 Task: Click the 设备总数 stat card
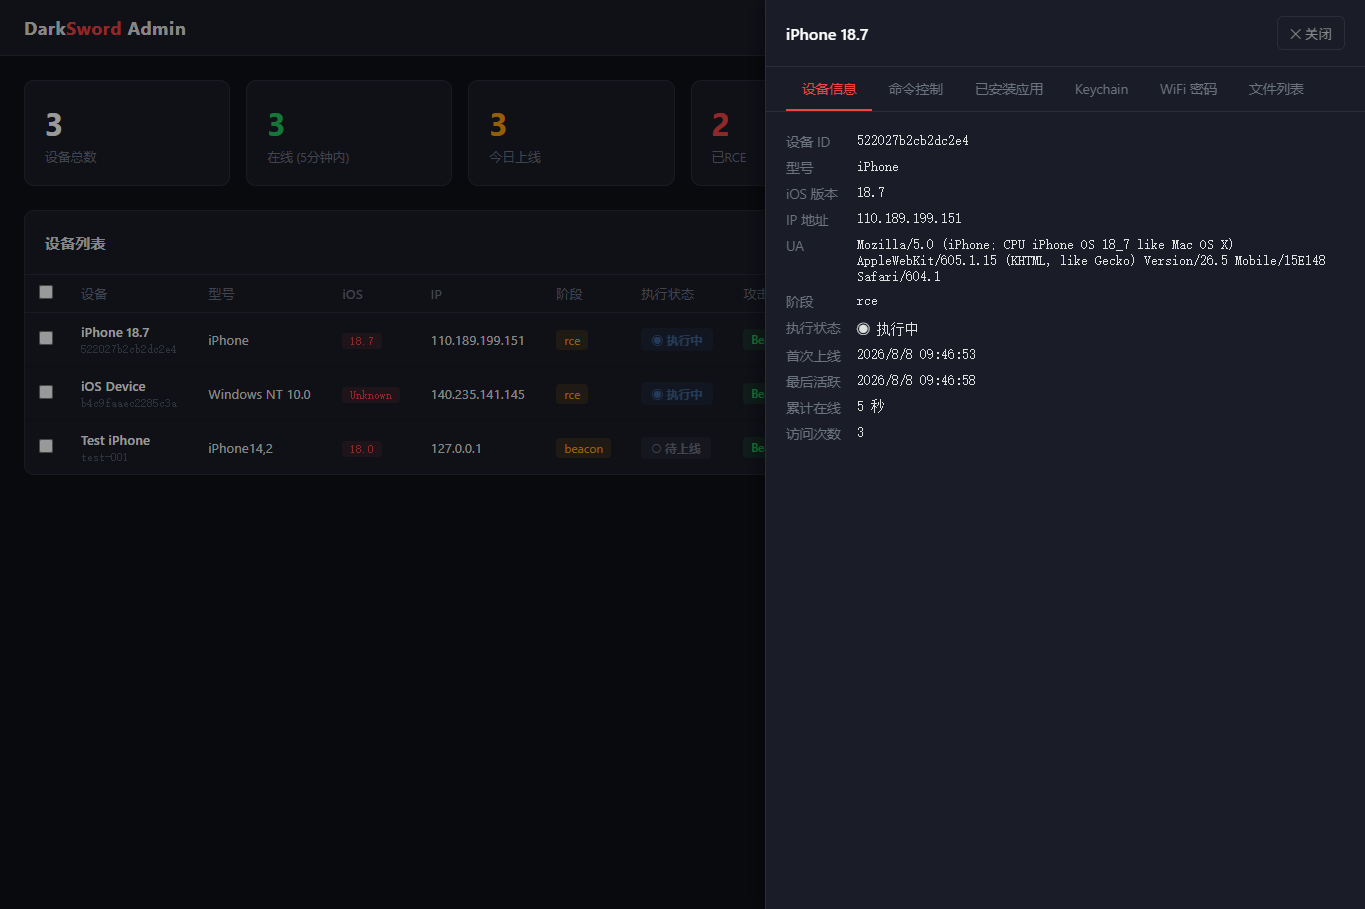pos(127,133)
